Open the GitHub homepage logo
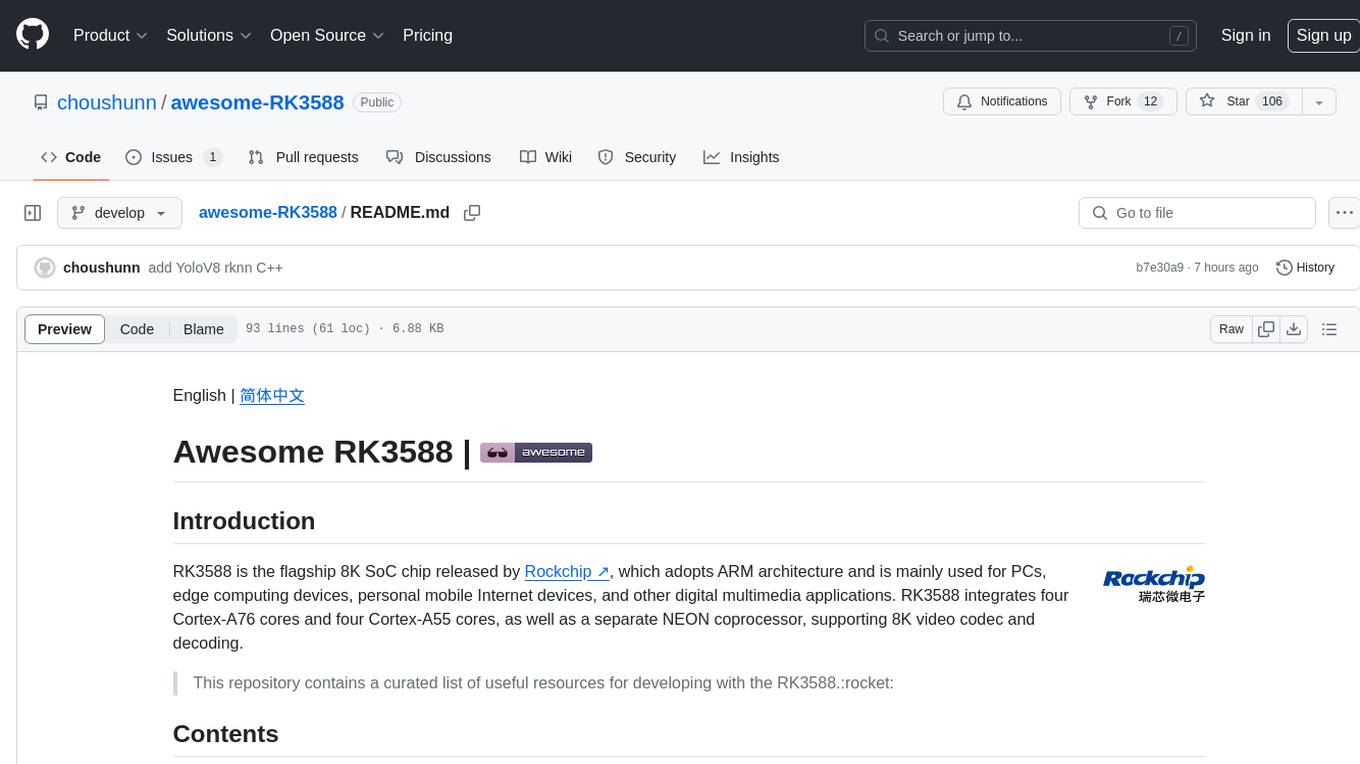 click(32, 35)
